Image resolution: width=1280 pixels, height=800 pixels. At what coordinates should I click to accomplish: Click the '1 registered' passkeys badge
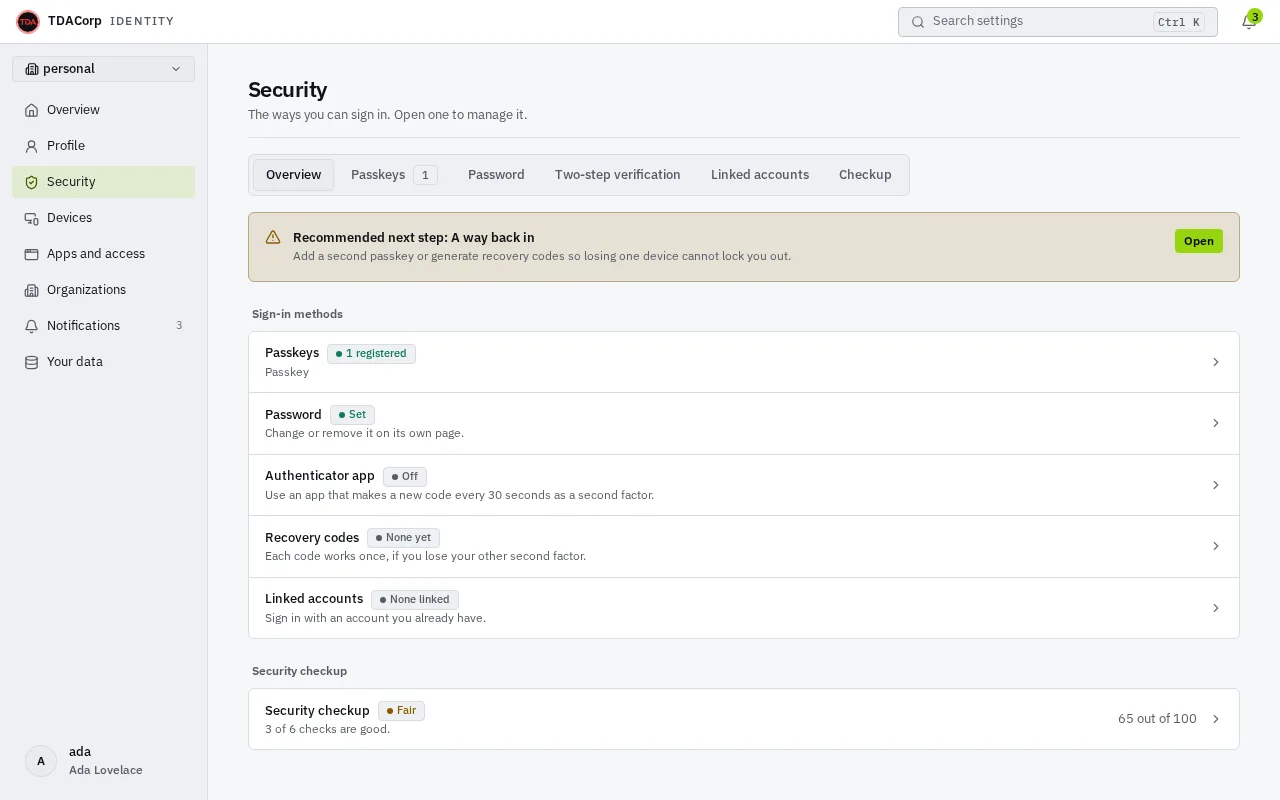pos(371,353)
